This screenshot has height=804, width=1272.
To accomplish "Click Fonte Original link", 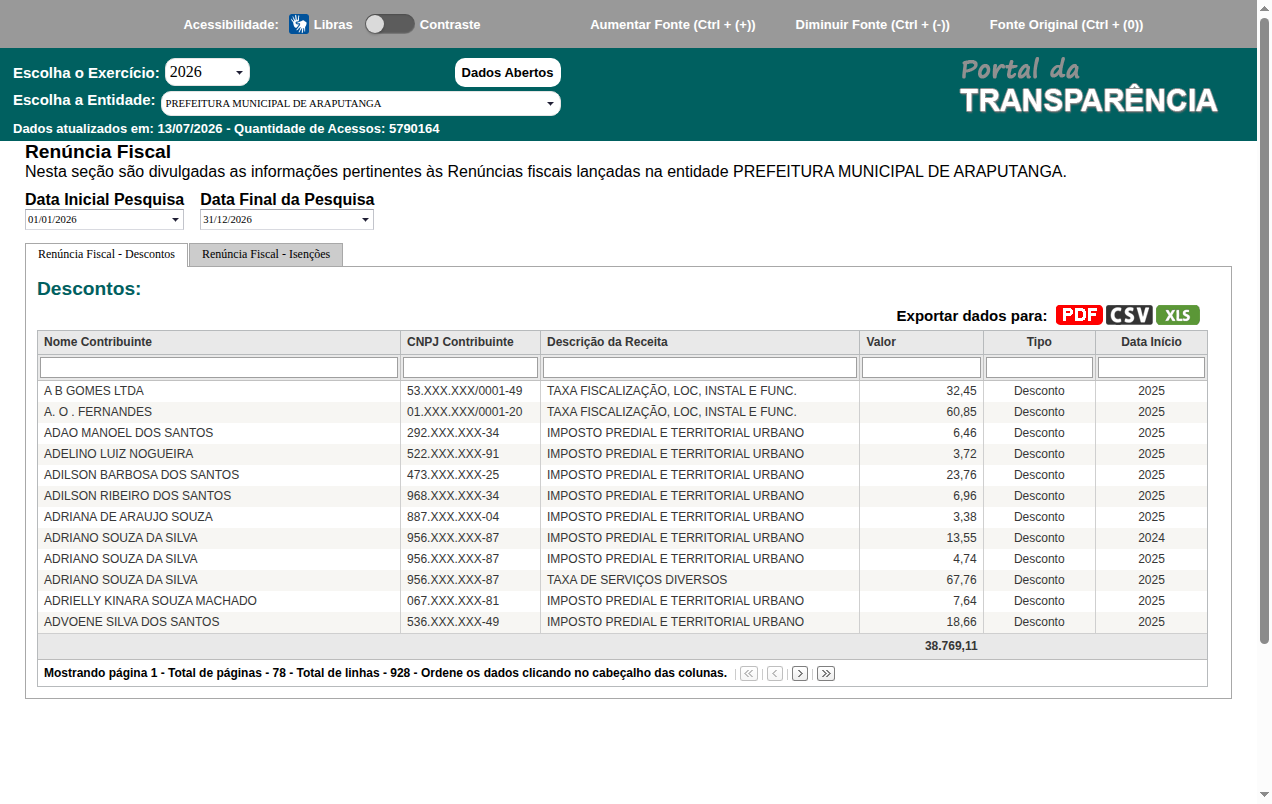I will (1066, 24).
